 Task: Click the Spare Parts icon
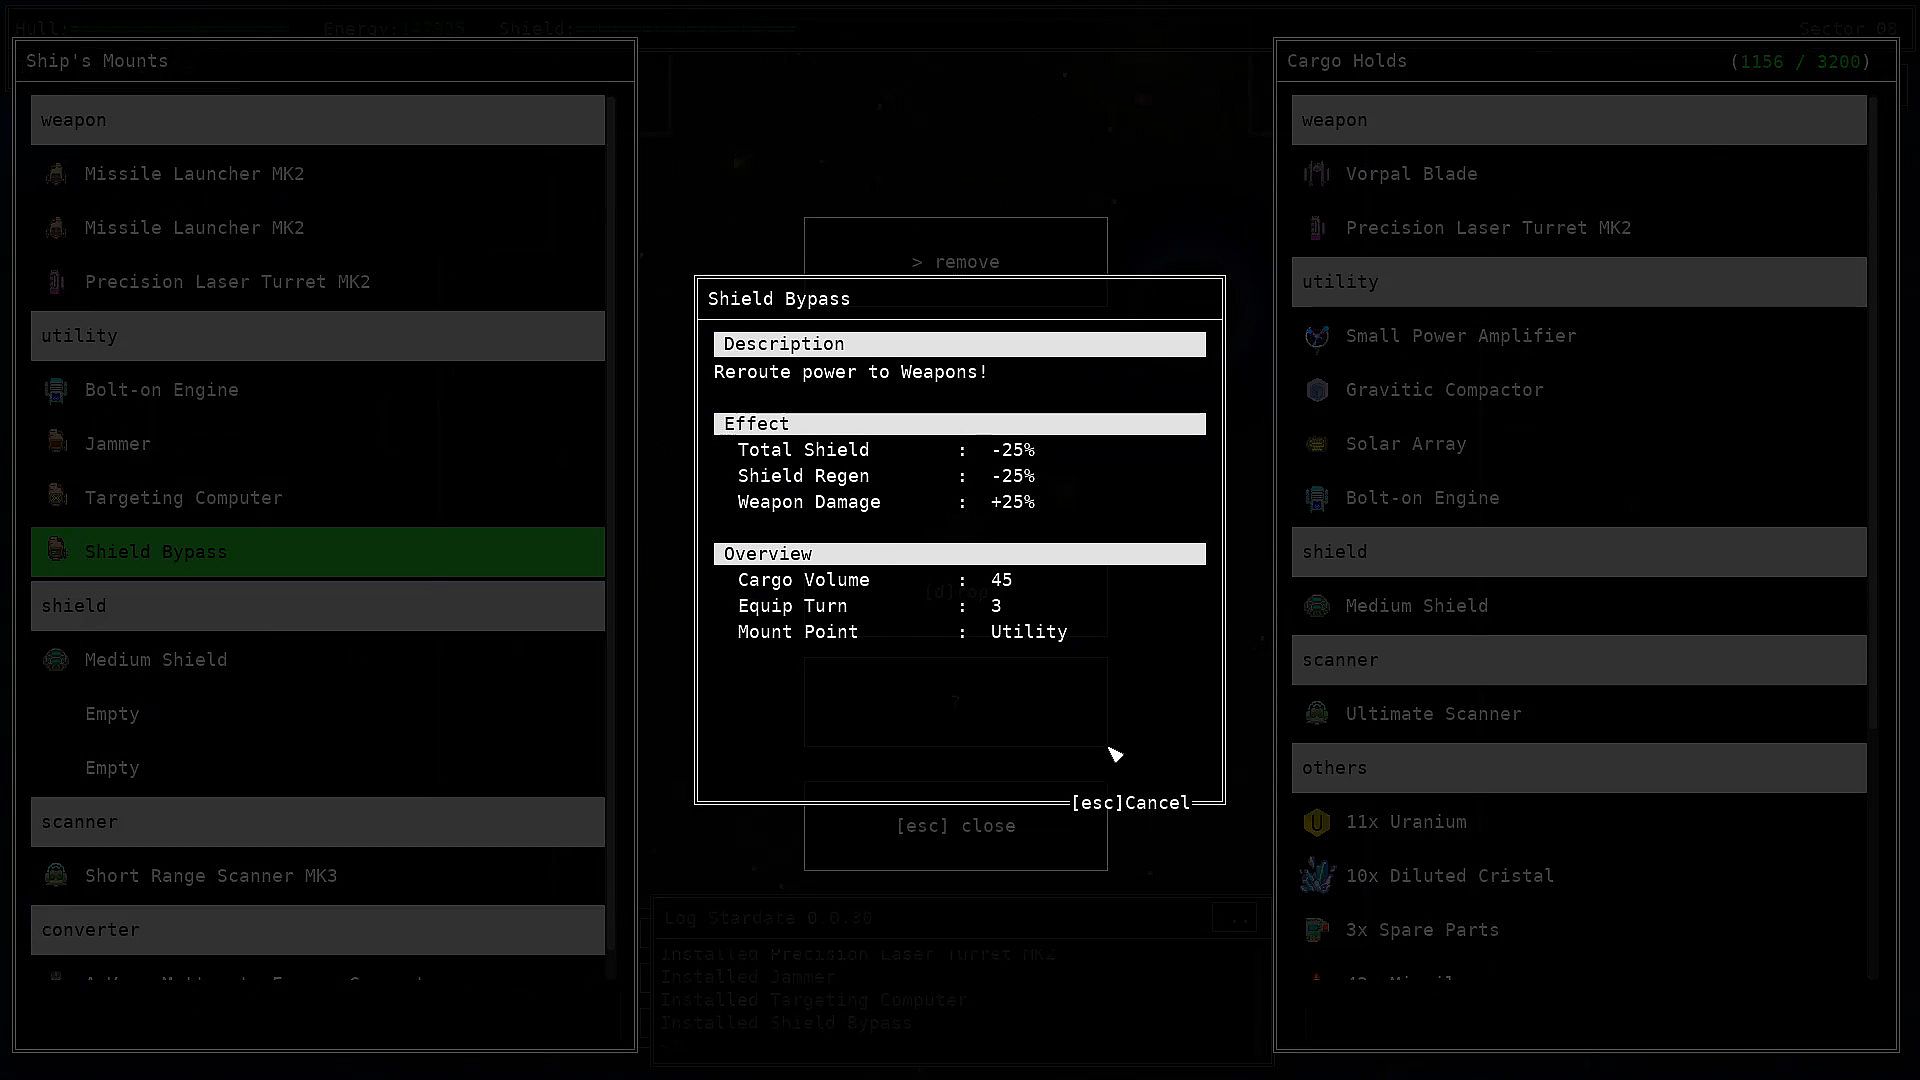coord(1317,930)
